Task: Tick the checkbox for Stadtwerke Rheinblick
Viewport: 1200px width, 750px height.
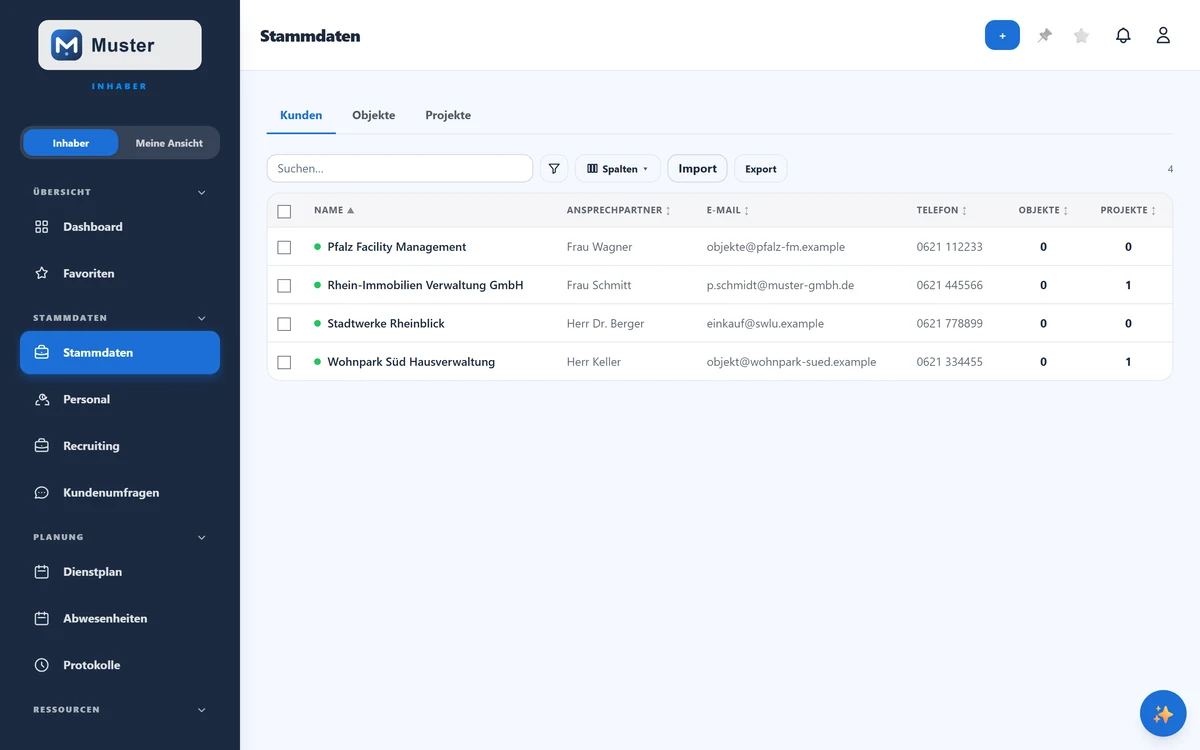Action: coord(284,324)
